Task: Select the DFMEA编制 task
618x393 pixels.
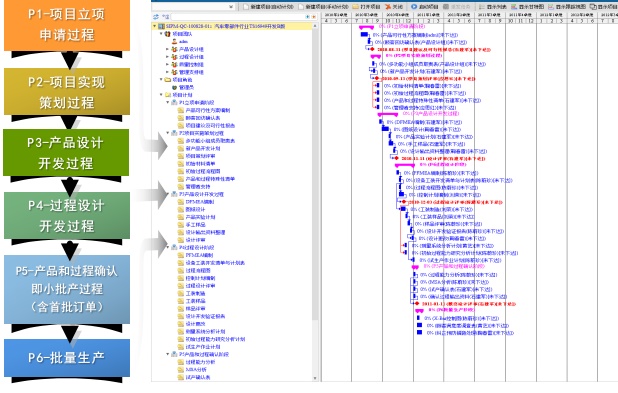Action: point(196,202)
